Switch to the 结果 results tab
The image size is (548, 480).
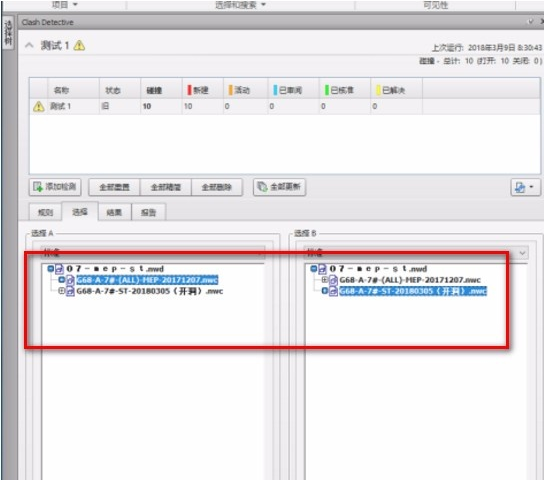point(114,212)
